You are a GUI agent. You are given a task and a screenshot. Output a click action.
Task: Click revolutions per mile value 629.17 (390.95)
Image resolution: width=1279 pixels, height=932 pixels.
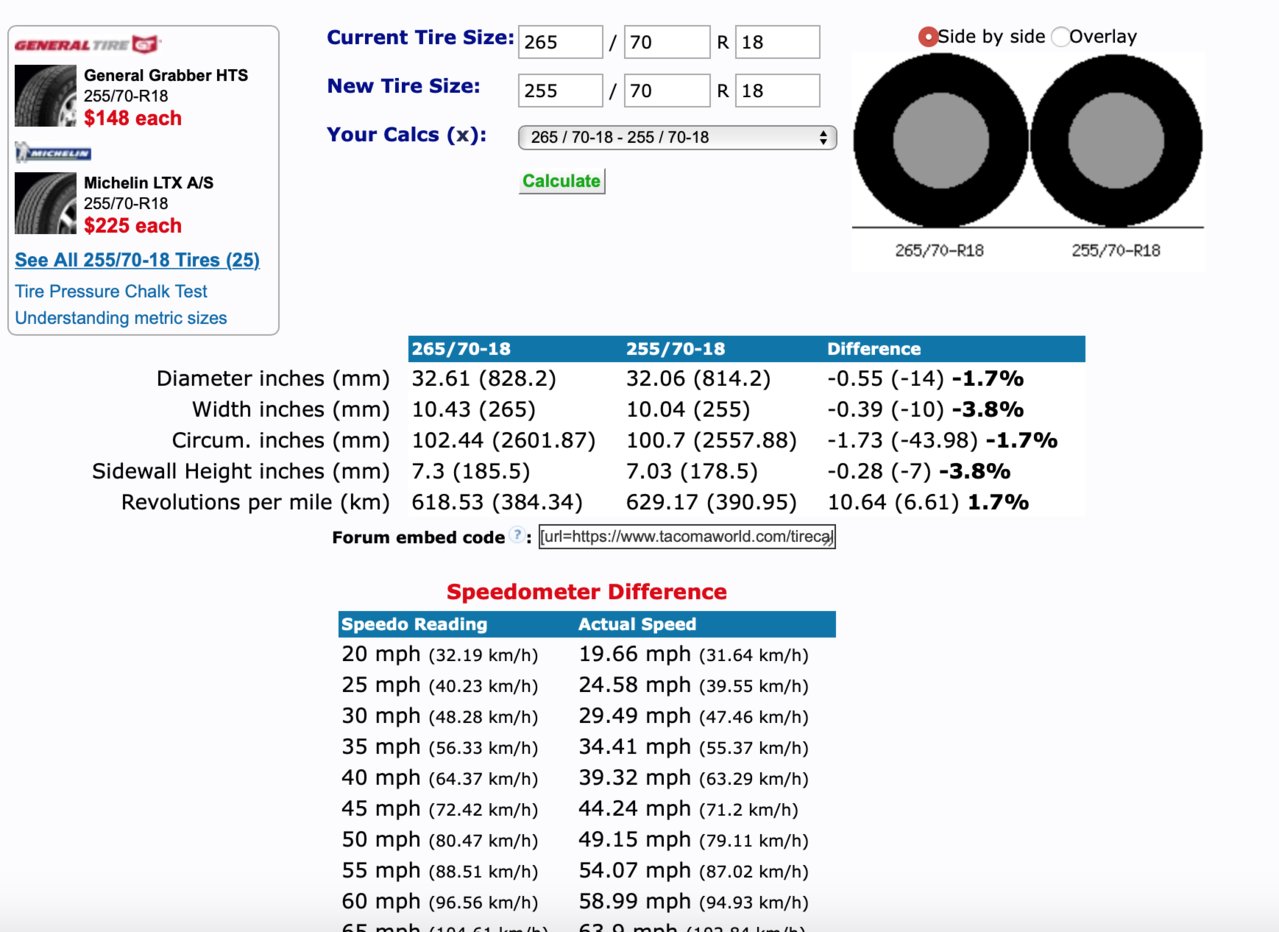coord(712,502)
